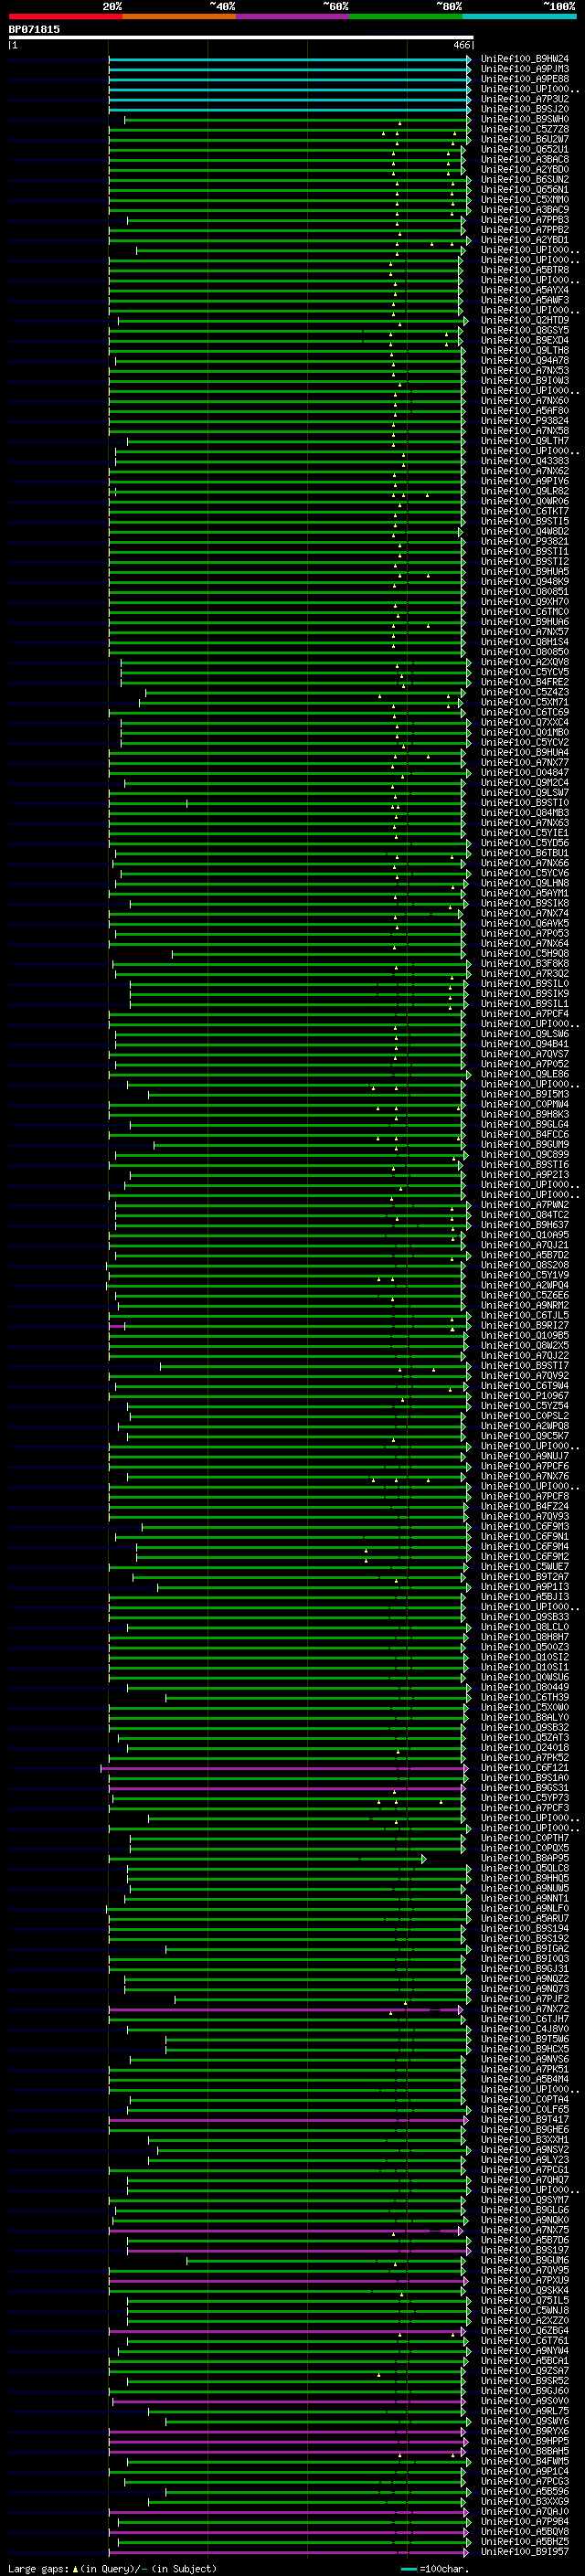Select hit label UniRef100_A5B7D2

[525, 1255]
